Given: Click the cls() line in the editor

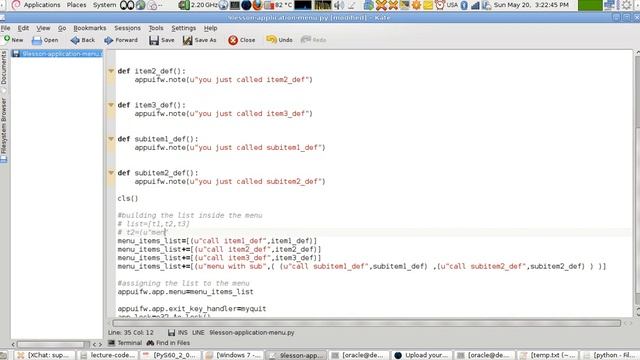Looking at the screenshot, I should [x=128, y=198].
